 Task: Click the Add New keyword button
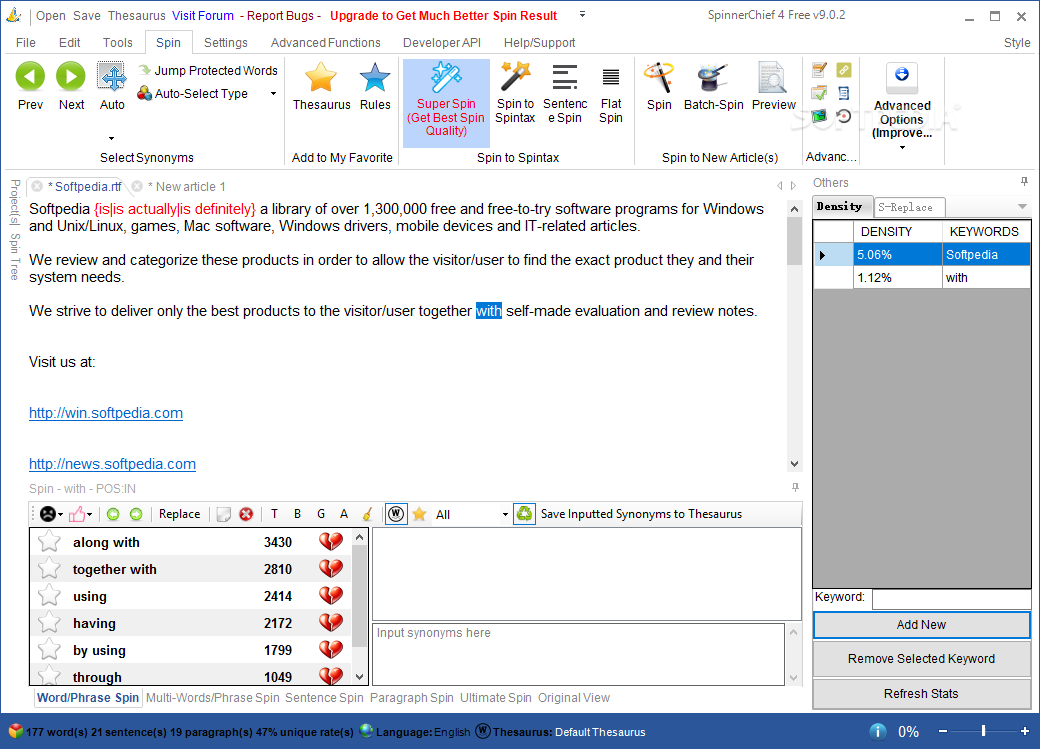coord(921,625)
